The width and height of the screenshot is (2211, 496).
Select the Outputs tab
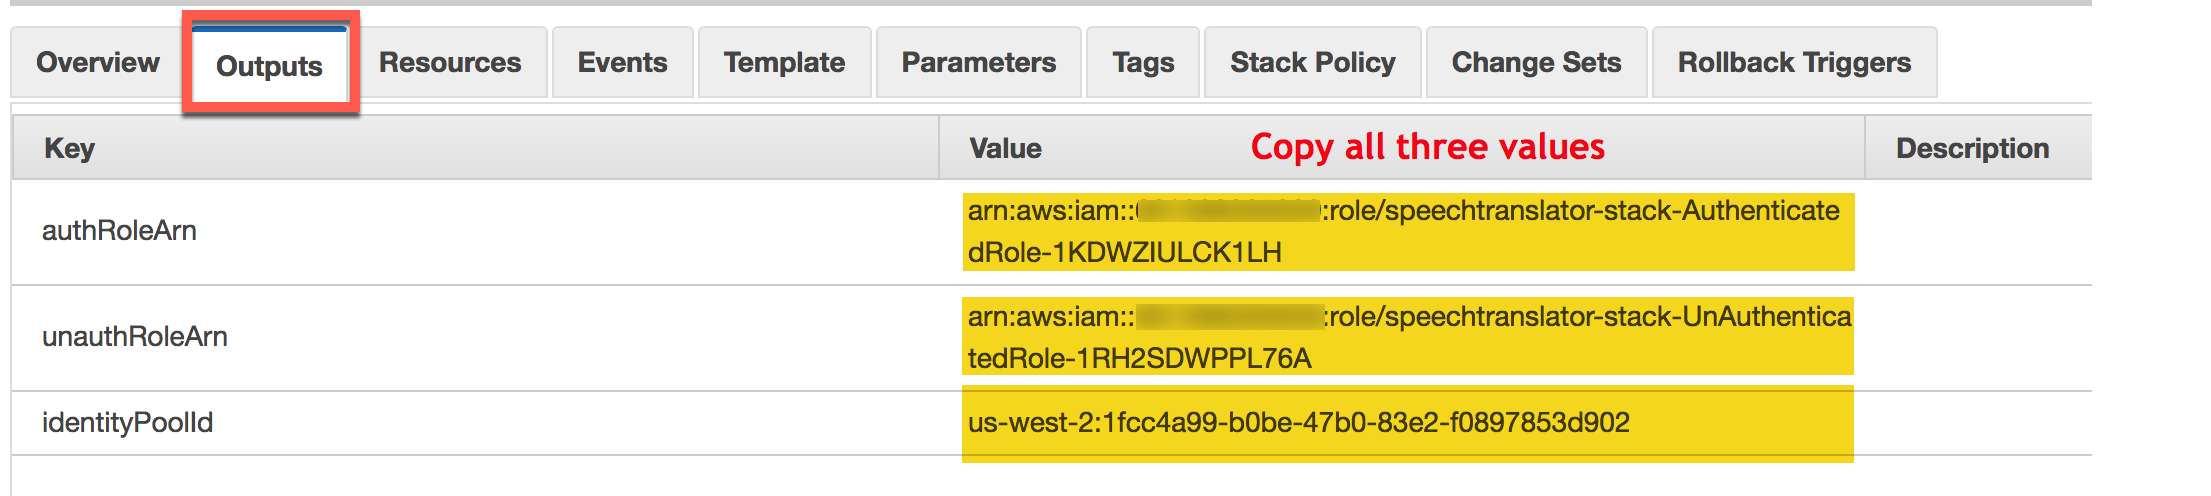(x=269, y=66)
